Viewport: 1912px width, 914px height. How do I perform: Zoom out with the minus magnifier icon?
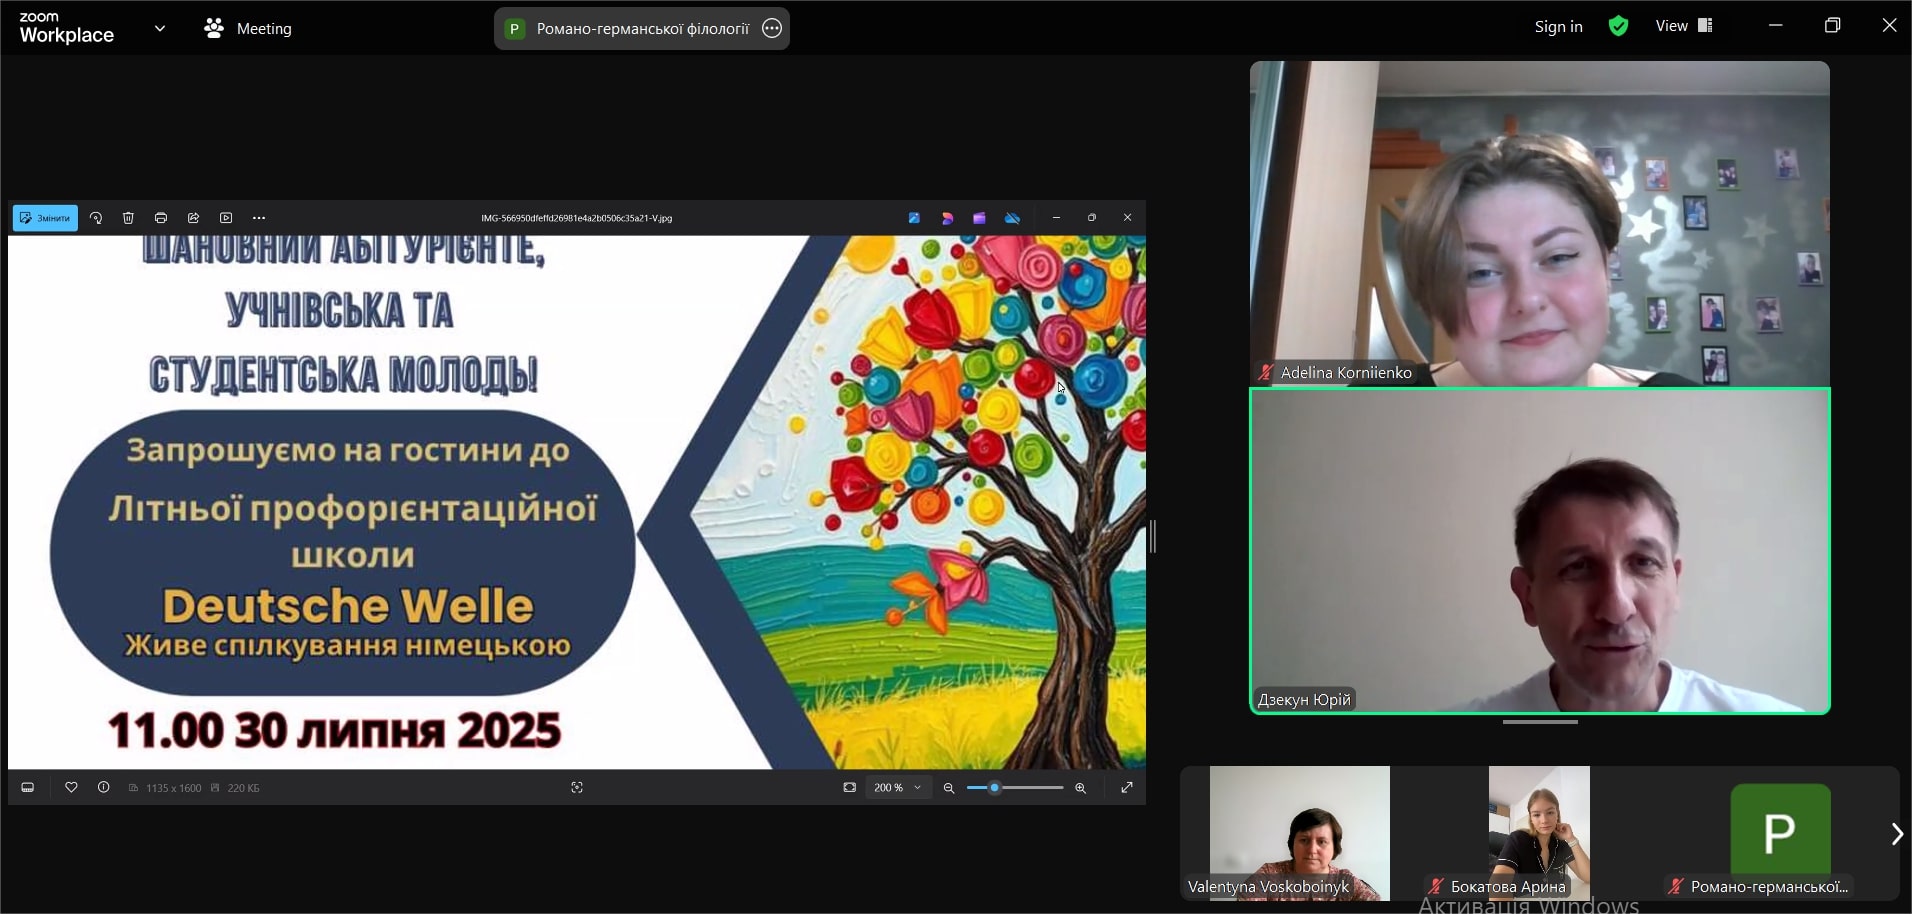click(949, 788)
